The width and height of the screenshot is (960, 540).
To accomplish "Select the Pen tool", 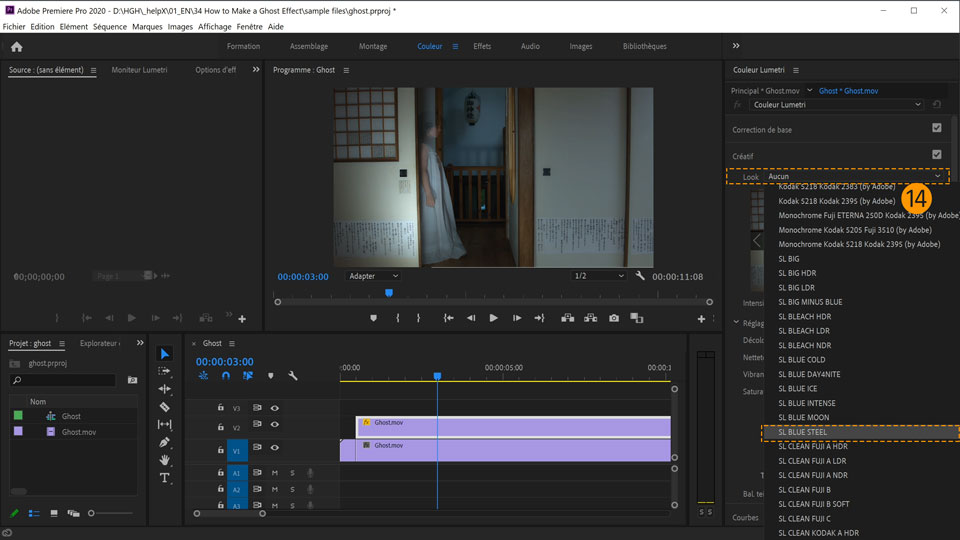I will pyautogui.click(x=165, y=442).
